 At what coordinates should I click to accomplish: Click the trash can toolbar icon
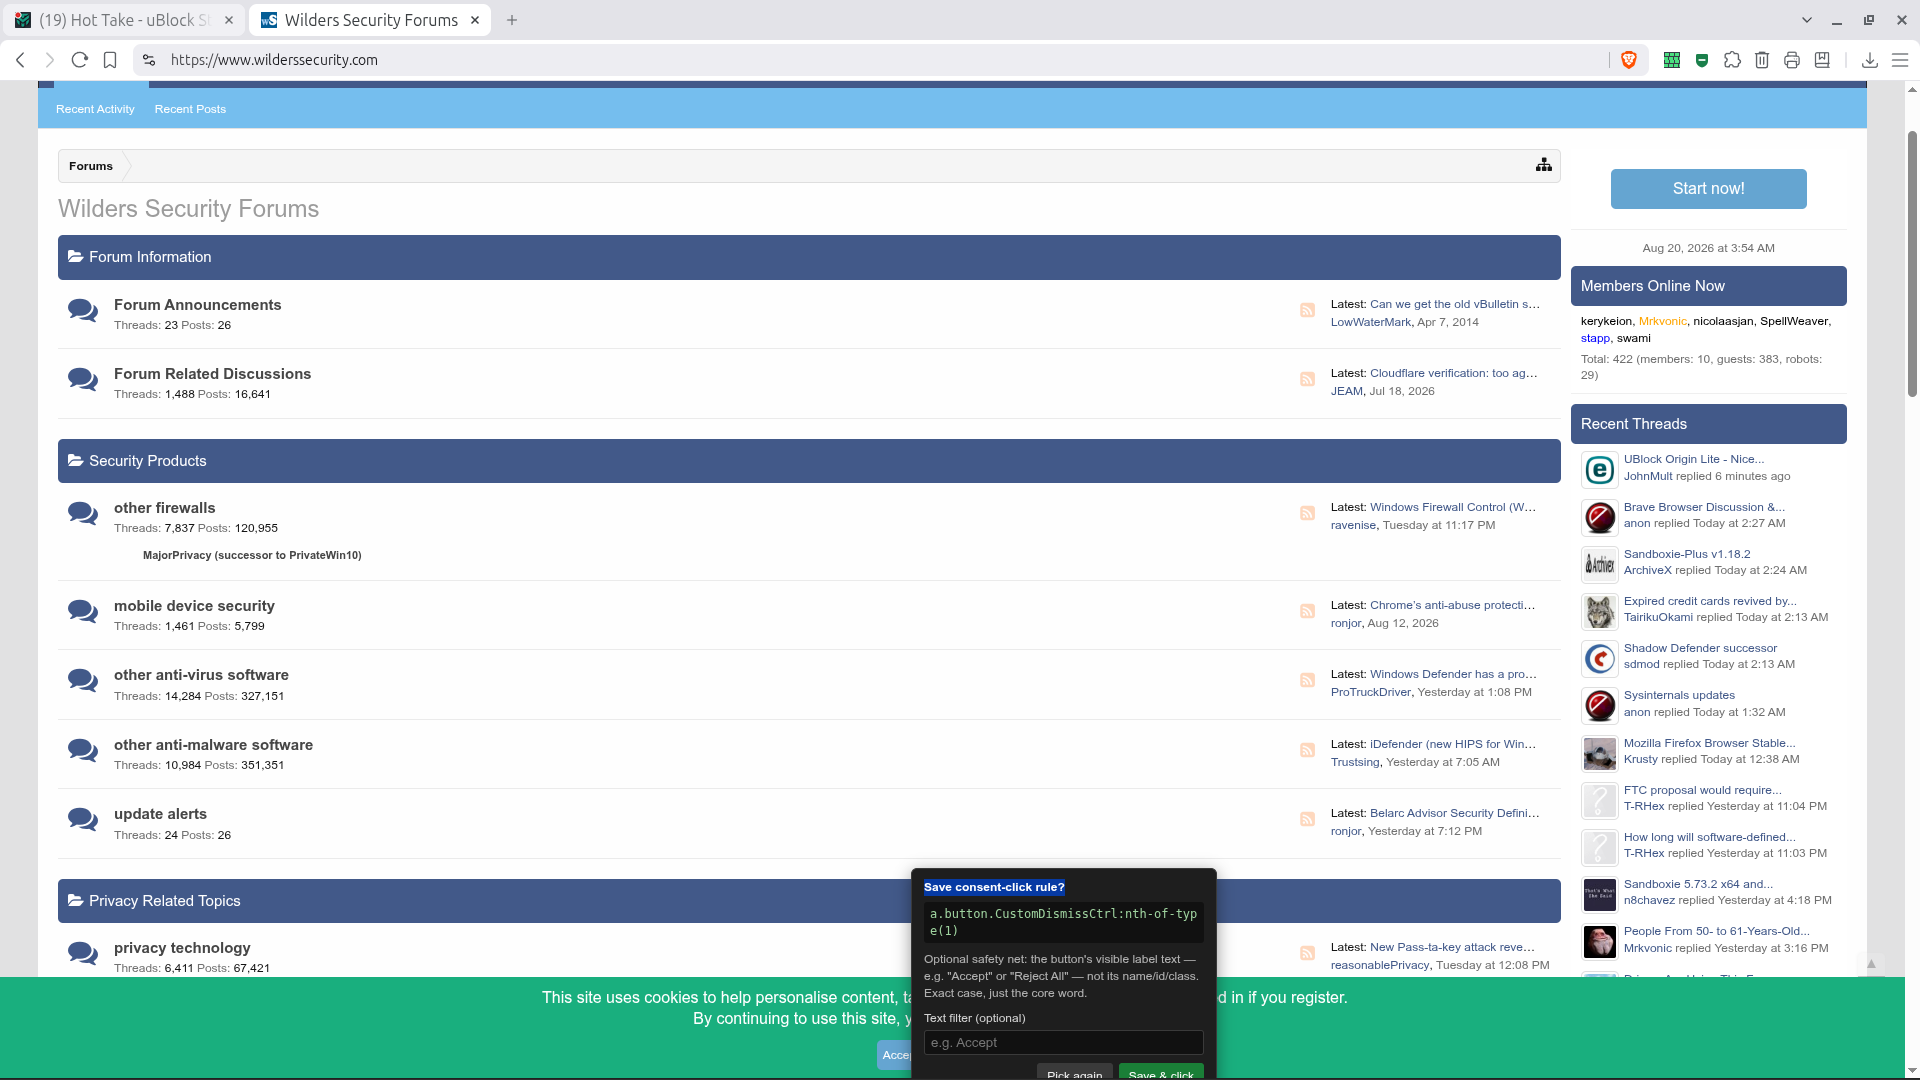(1762, 60)
